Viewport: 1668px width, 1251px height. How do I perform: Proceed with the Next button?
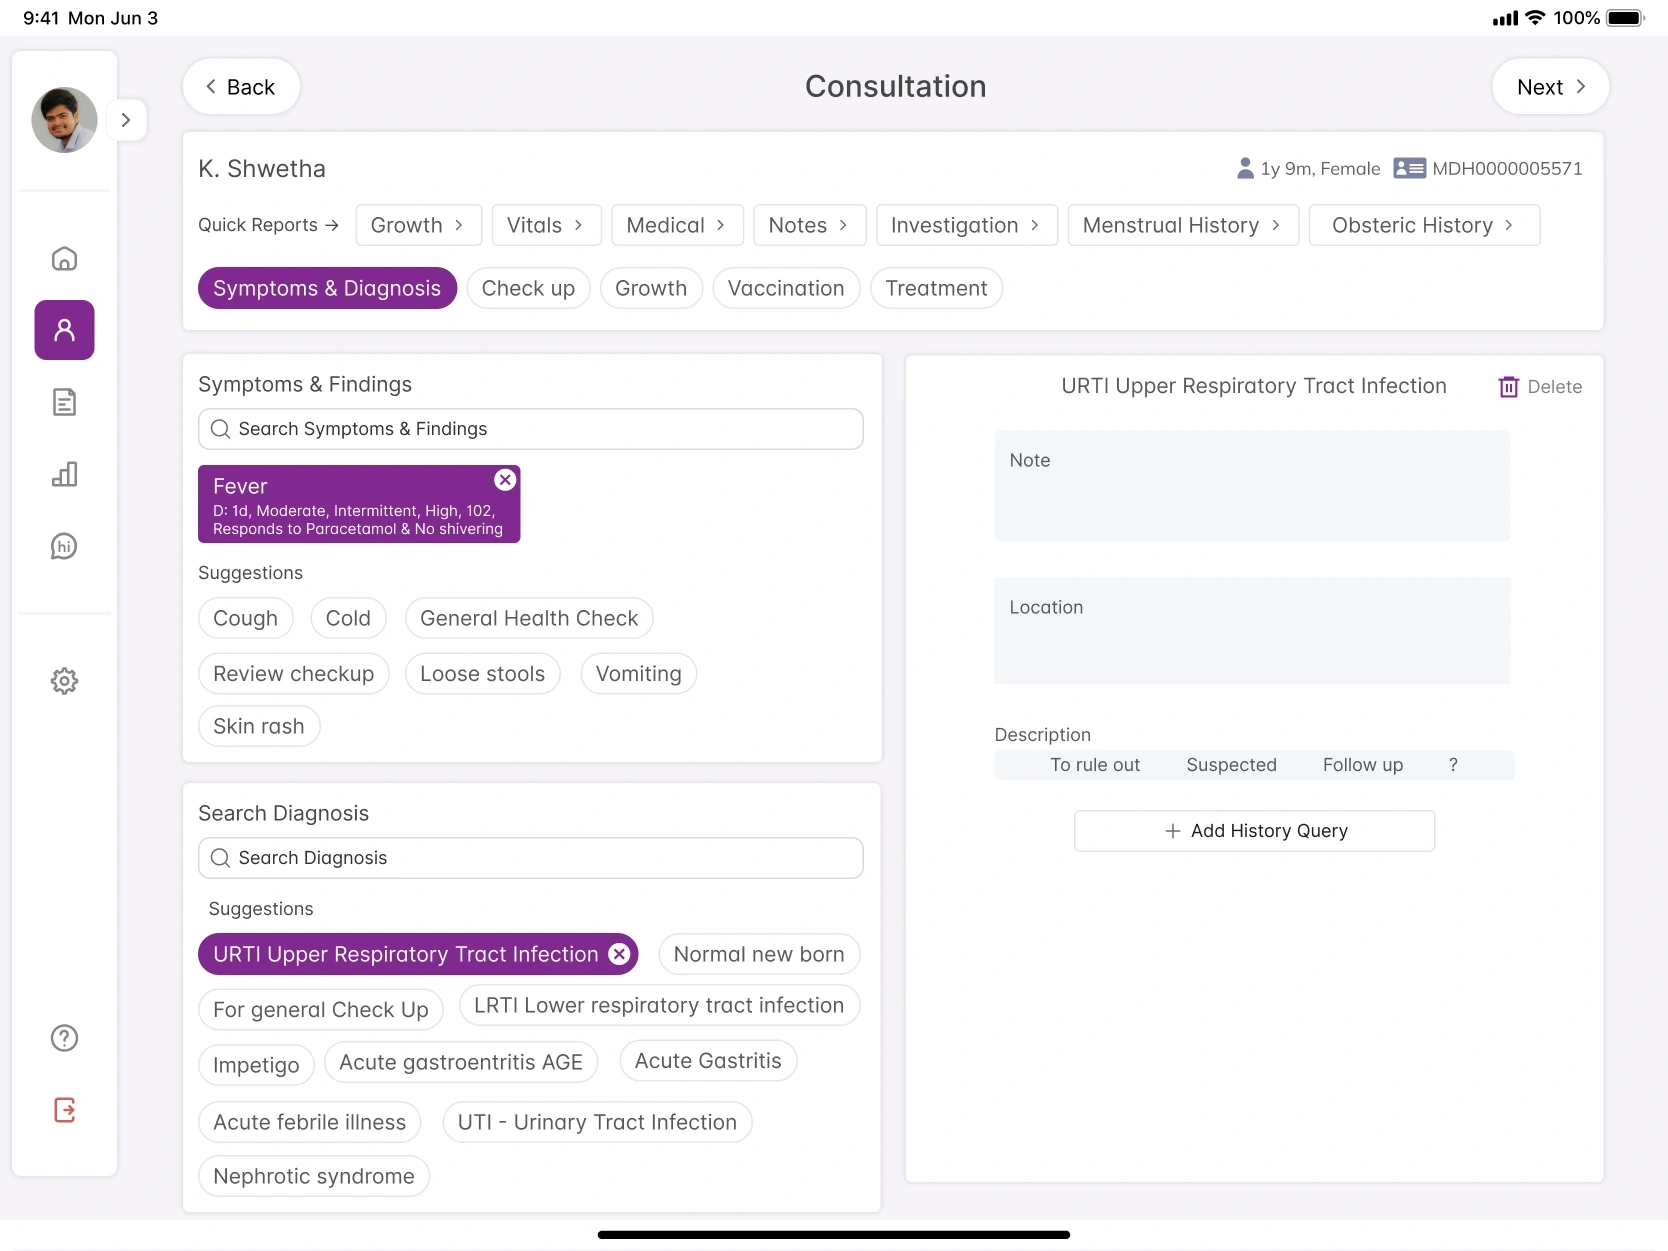[1550, 87]
